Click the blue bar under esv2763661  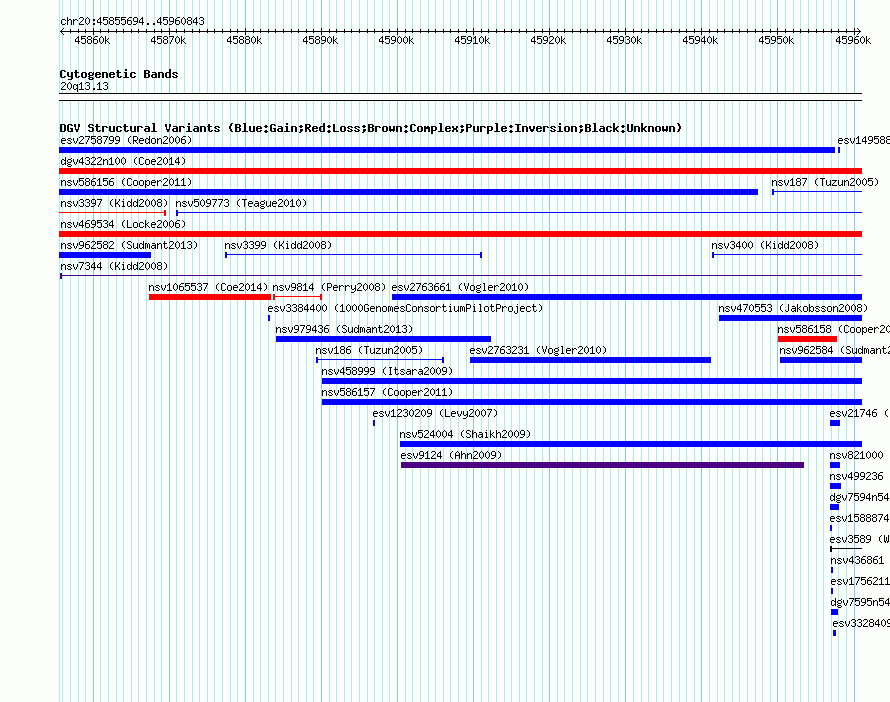click(x=627, y=297)
